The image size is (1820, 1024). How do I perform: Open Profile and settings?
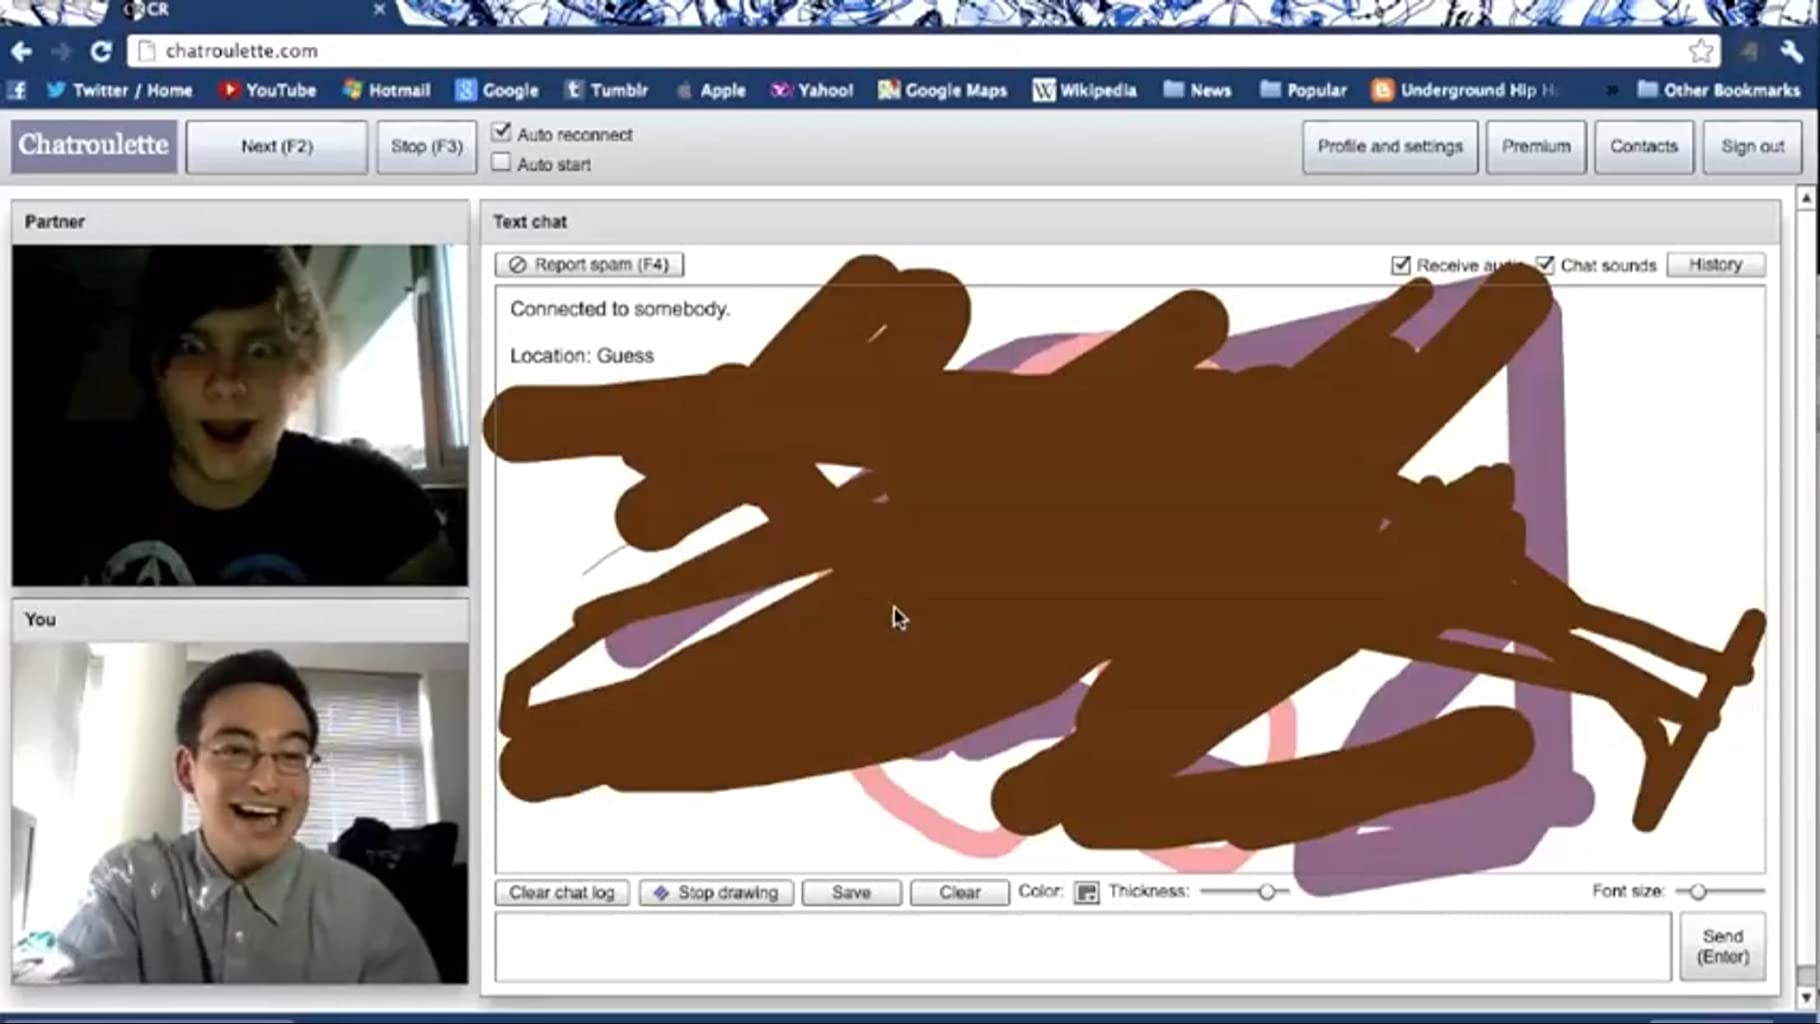coord(1389,146)
